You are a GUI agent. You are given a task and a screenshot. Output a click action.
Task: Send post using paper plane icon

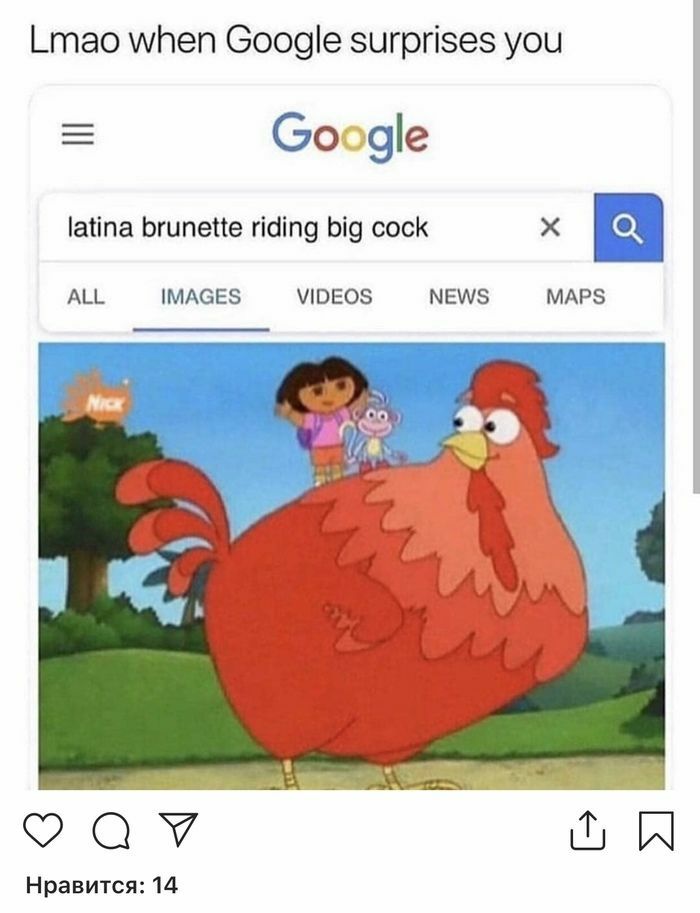pos(179,829)
